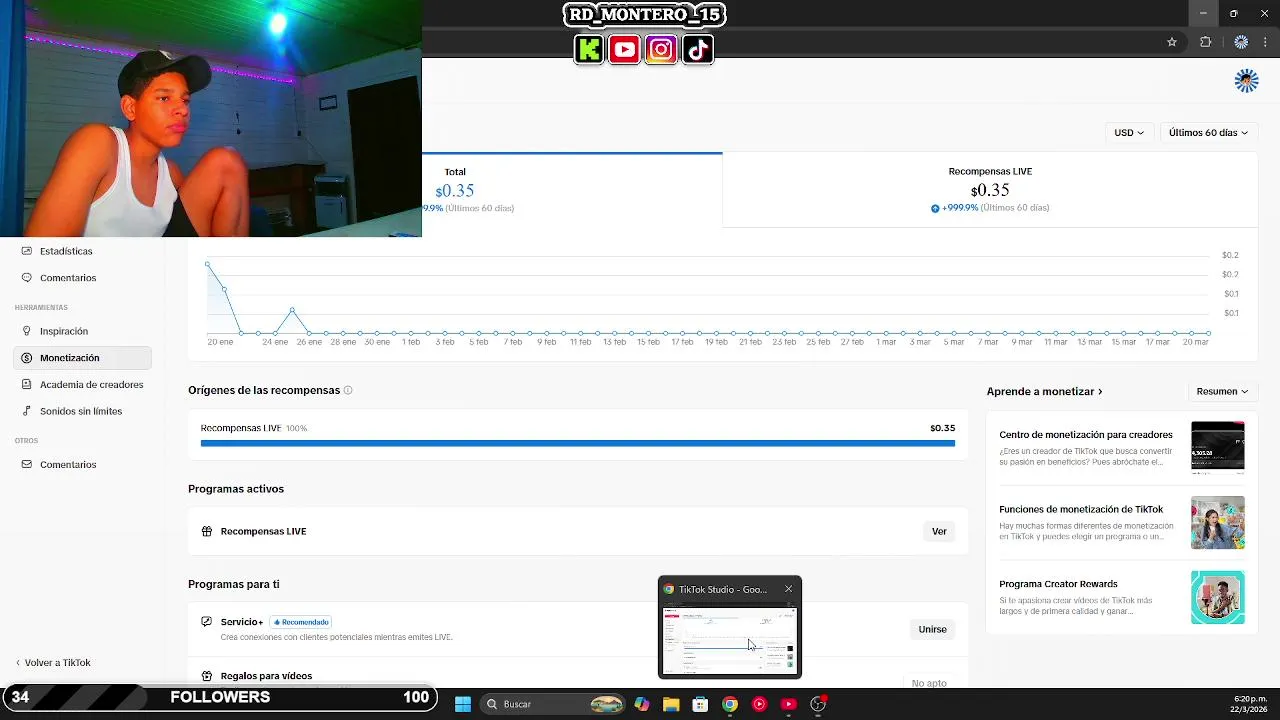This screenshot has width=1280, height=720.
Task: Open Sonidos sin límites
Action: [x=81, y=411]
